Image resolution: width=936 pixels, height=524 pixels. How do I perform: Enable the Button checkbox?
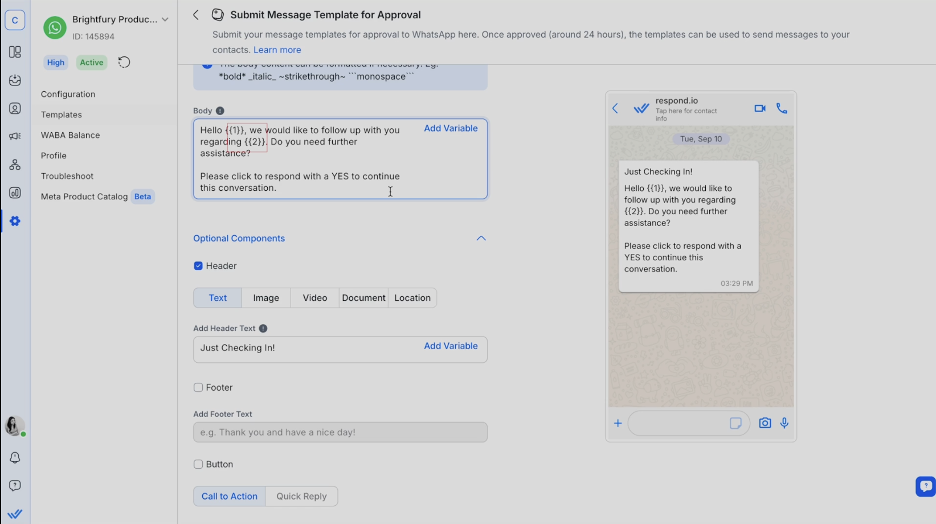click(198, 464)
